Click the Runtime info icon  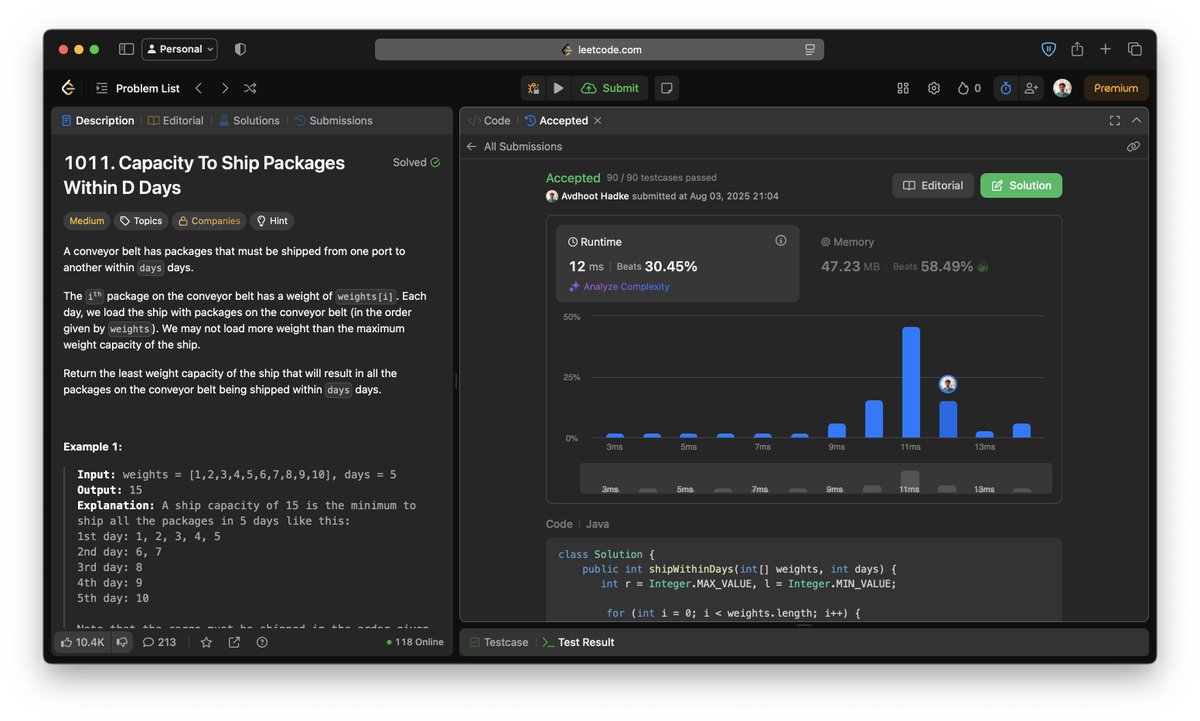pos(781,241)
